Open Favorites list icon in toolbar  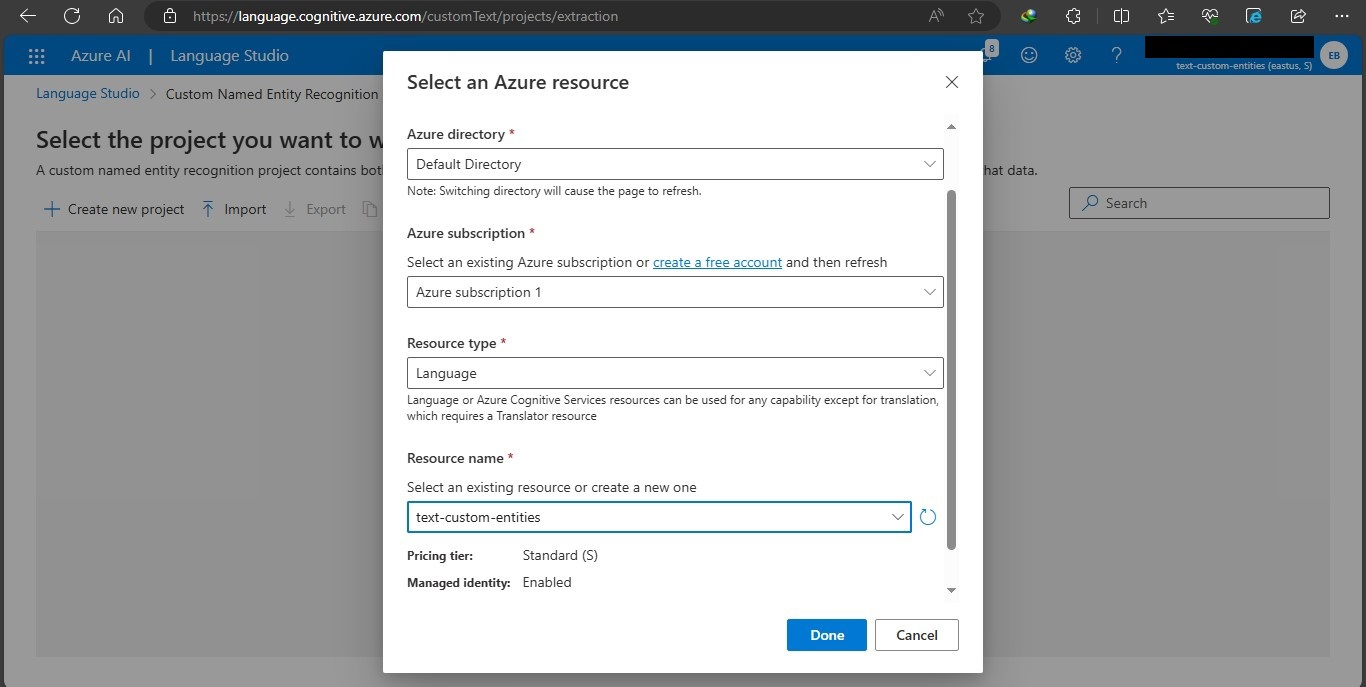pyautogui.click(x=1166, y=16)
